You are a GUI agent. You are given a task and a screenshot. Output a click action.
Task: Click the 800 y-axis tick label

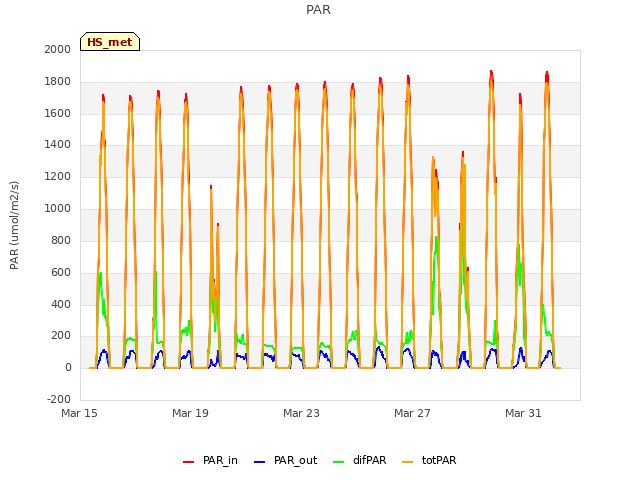click(x=61, y=240)
